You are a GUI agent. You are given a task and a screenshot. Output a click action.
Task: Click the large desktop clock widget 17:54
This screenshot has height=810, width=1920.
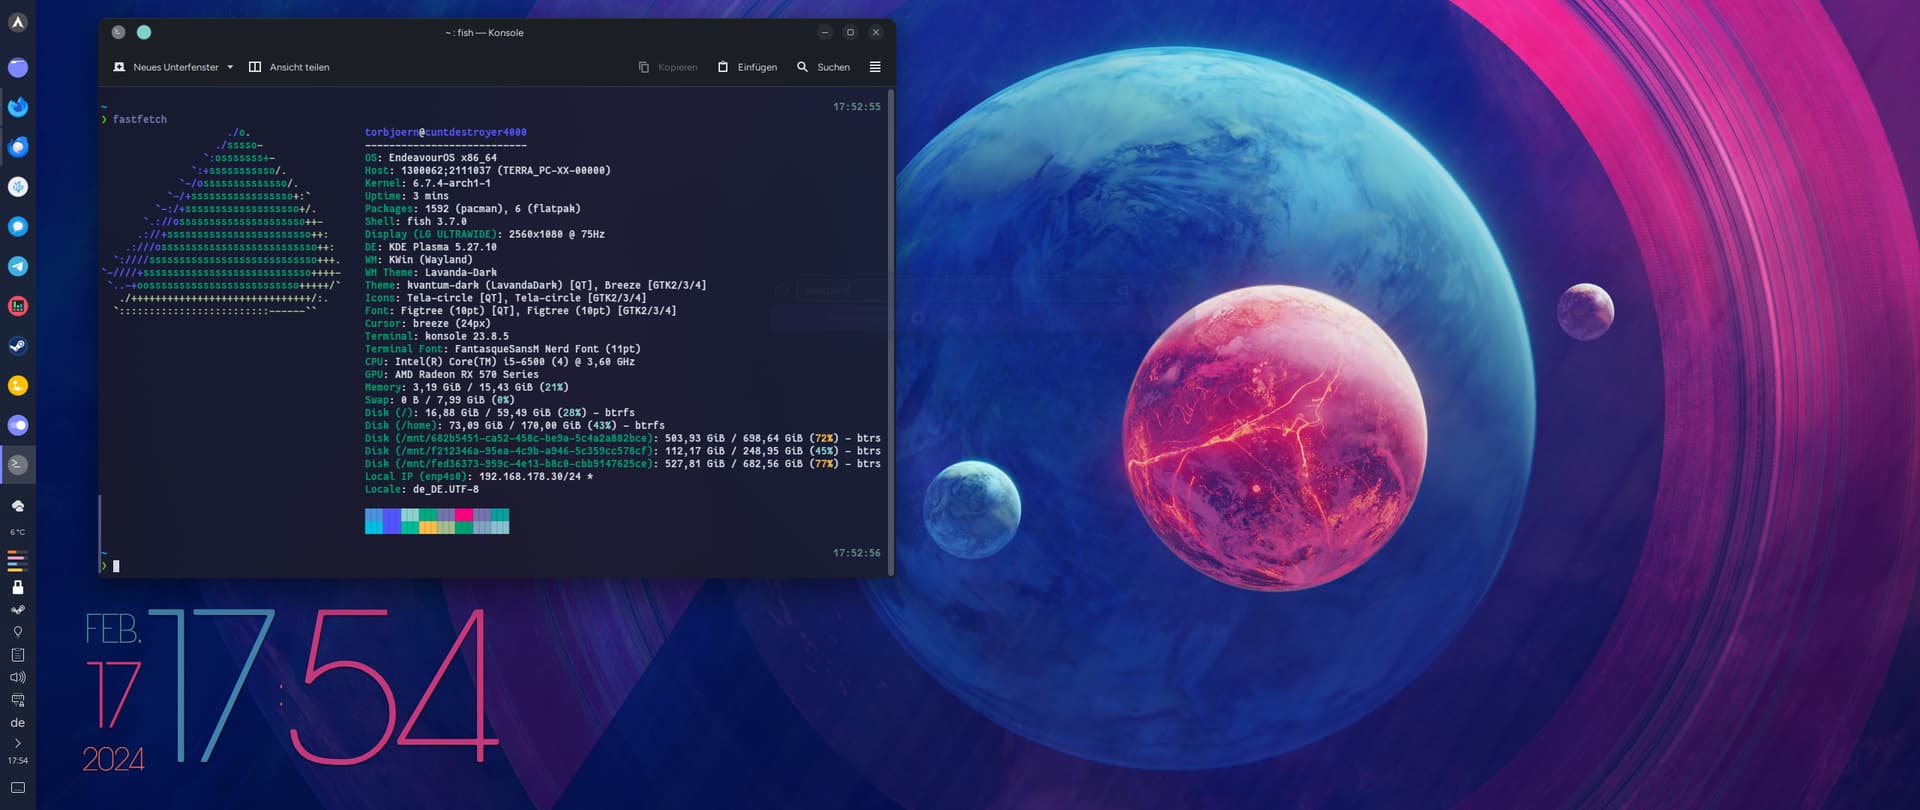pyautogui.click(x=324, y=686)
